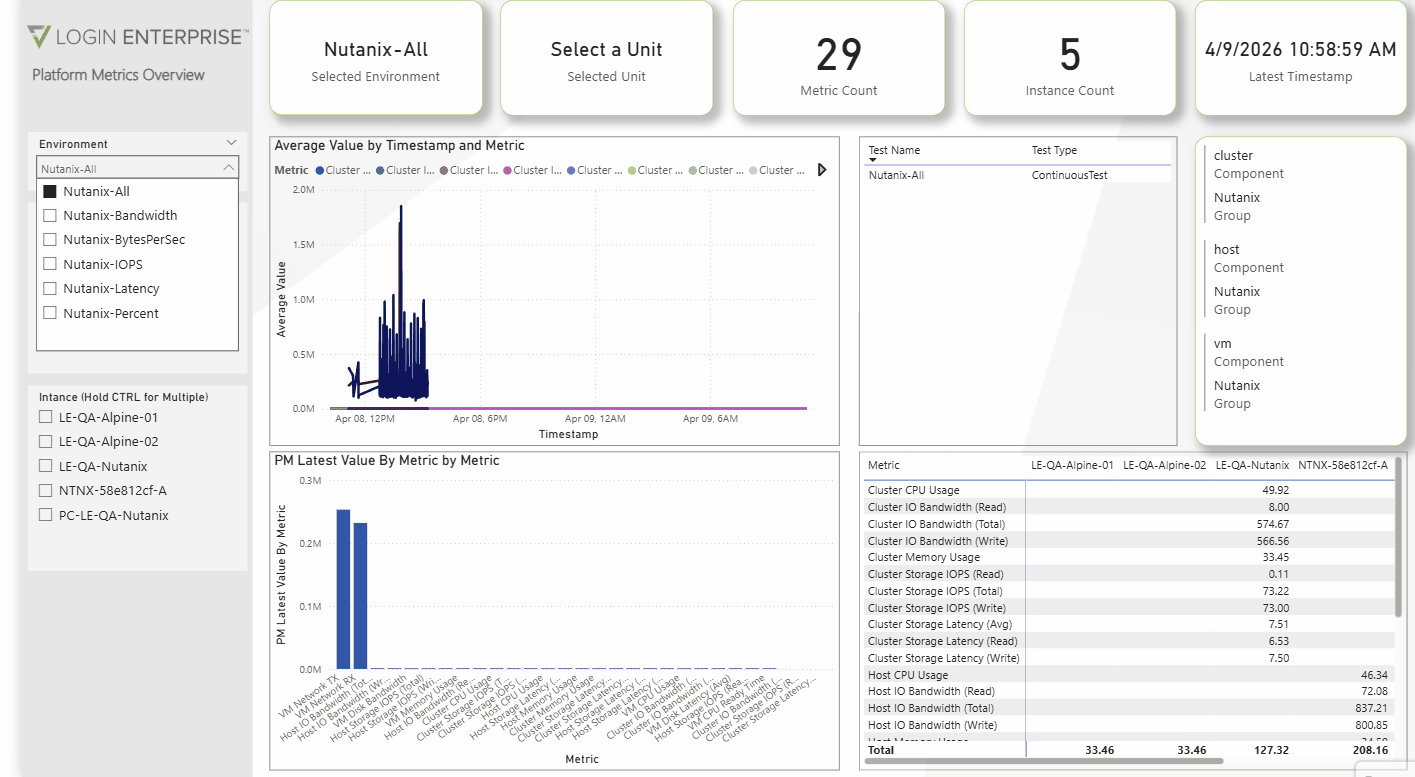Select the Cluster Storage IOPS (Total) row
Image resolution: width=1415 pixels, height=777 pixels.
point(1129,591)
